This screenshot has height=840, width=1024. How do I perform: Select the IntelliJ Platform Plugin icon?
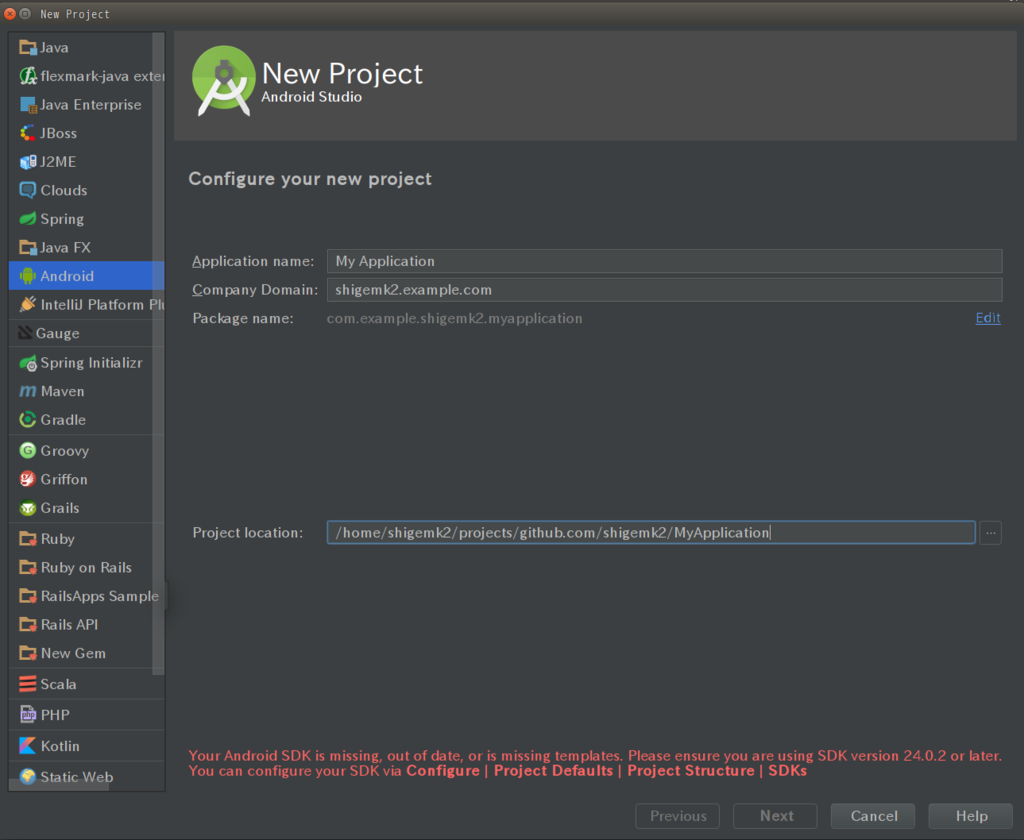(27, 304)
